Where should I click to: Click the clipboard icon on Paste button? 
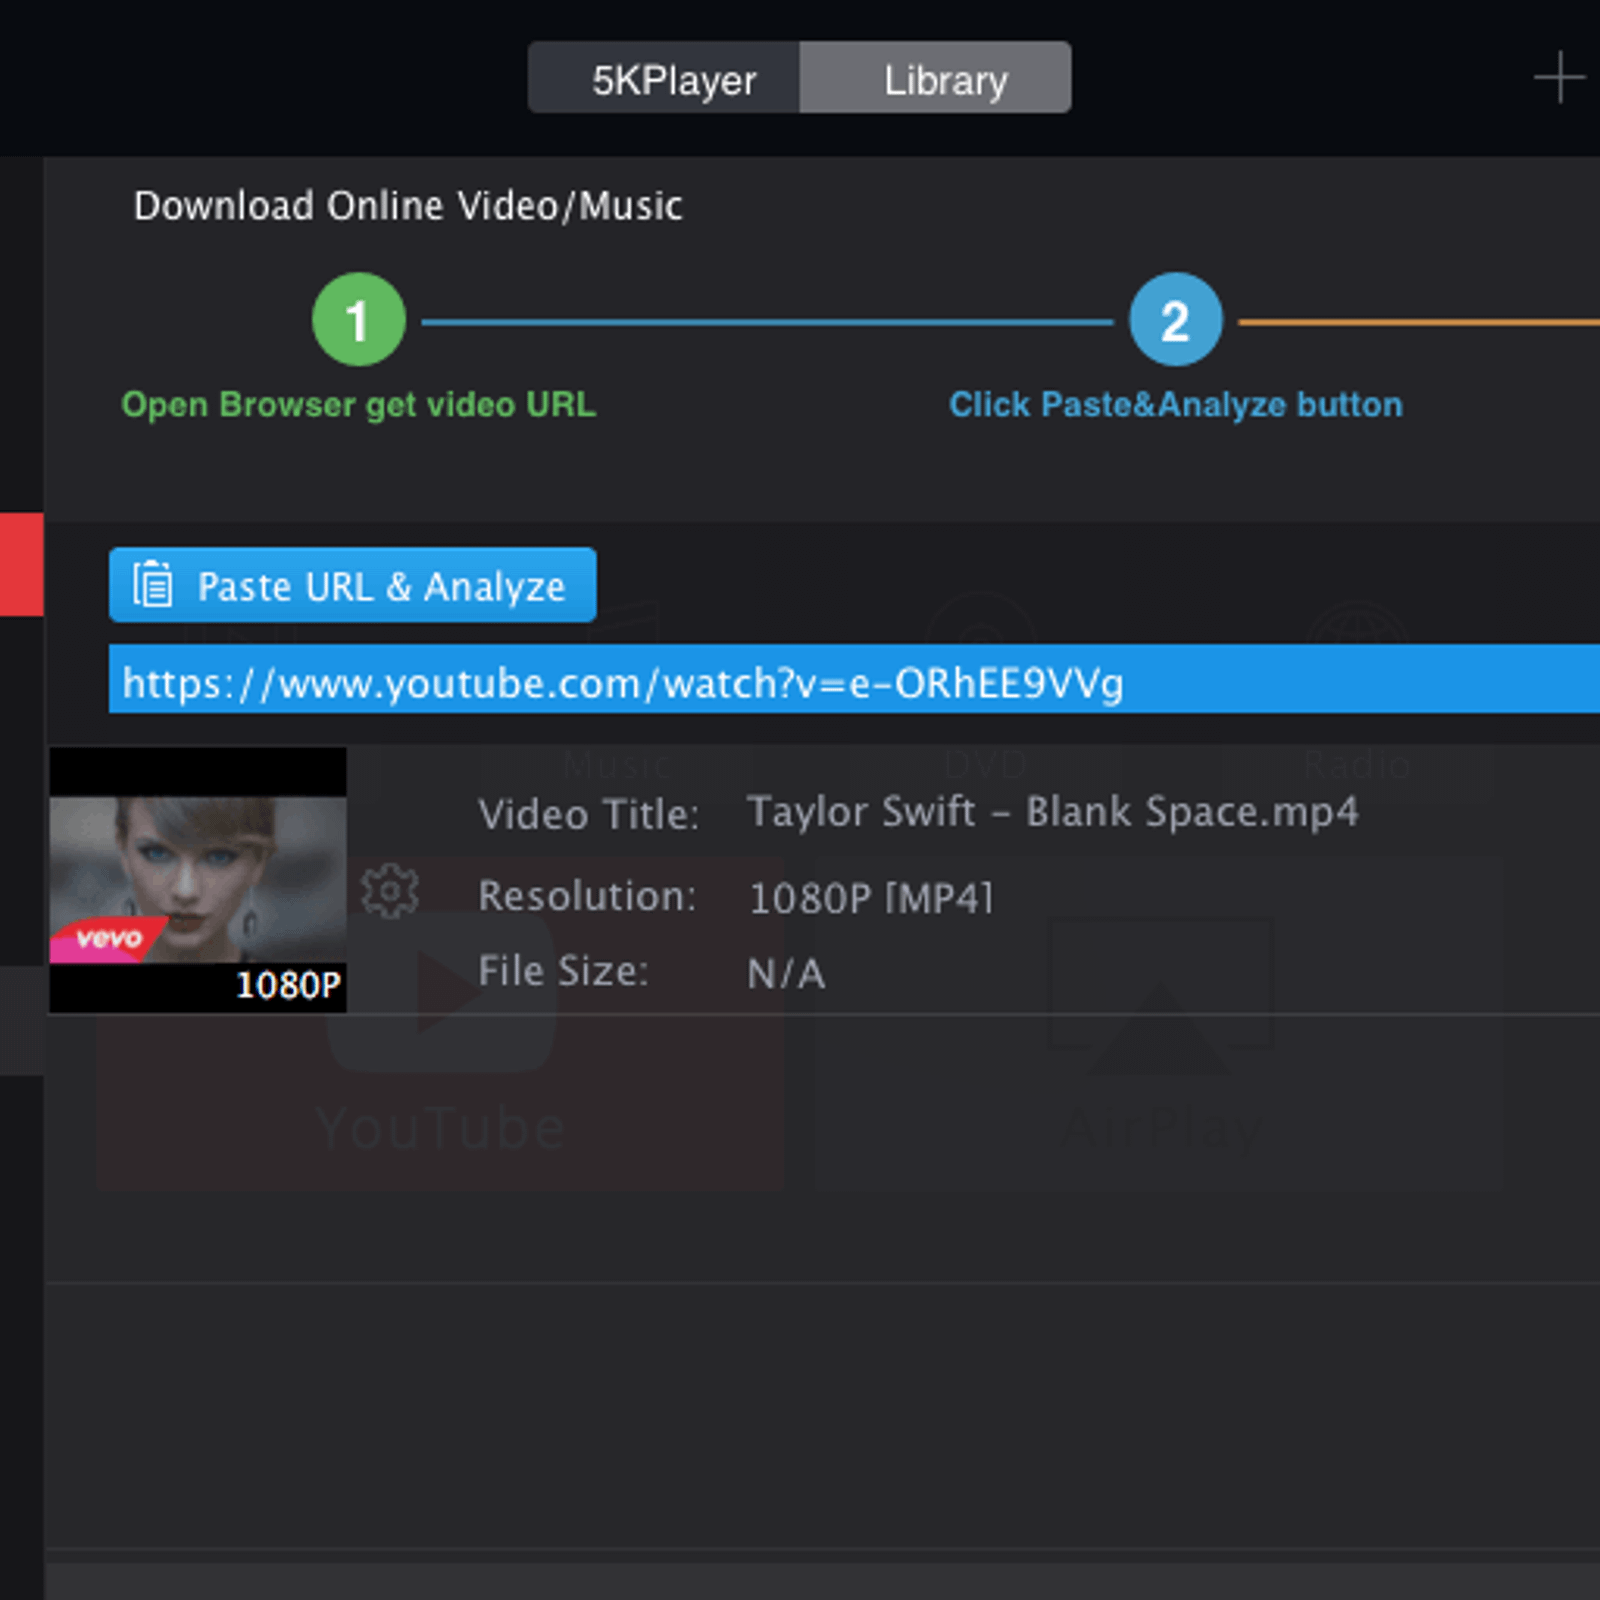tap(153, 584)
